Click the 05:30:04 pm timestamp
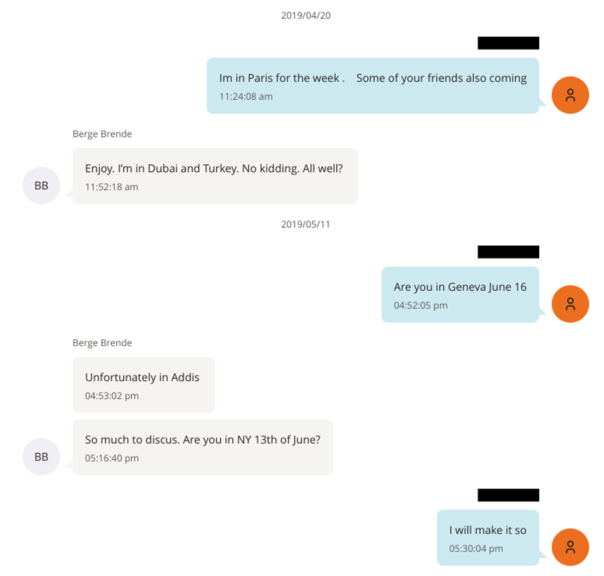This screenshot has width=604, height=576. coord(476,548)
